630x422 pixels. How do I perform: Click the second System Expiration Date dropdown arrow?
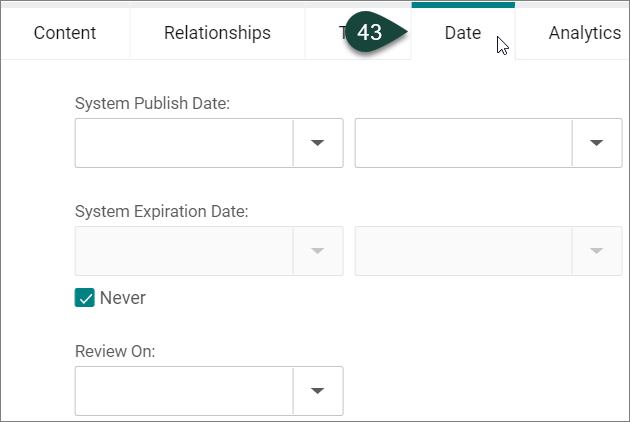[x=596, y=251]
